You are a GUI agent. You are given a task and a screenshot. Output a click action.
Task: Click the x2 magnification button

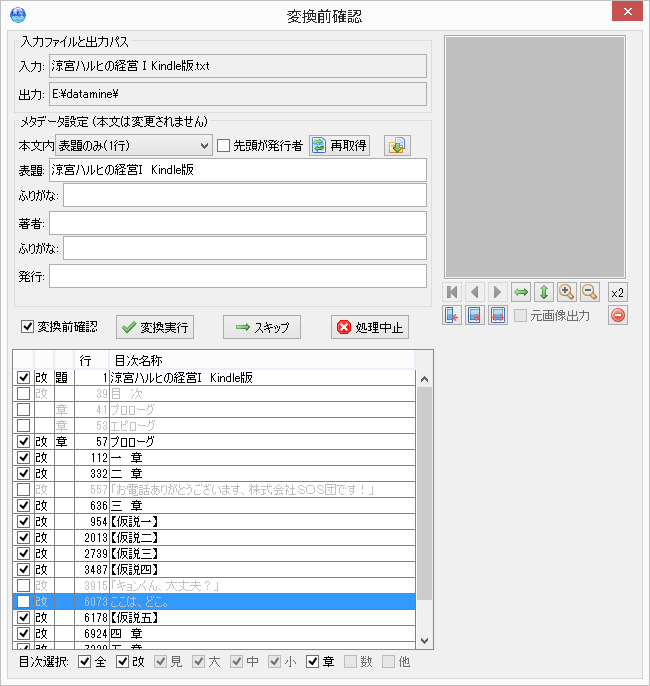click(618, 292)
